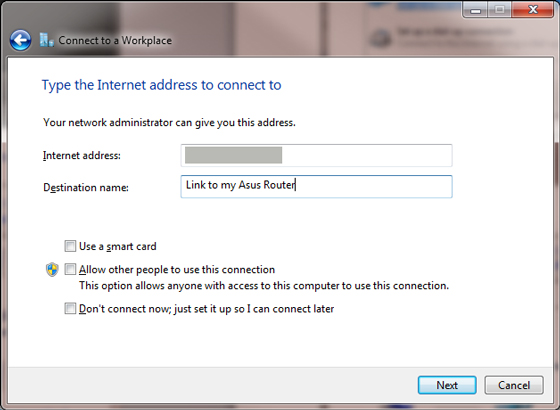Click the Connect to a Workplace building icon
The width and height of the screenshot is (560, 410).
46,40
